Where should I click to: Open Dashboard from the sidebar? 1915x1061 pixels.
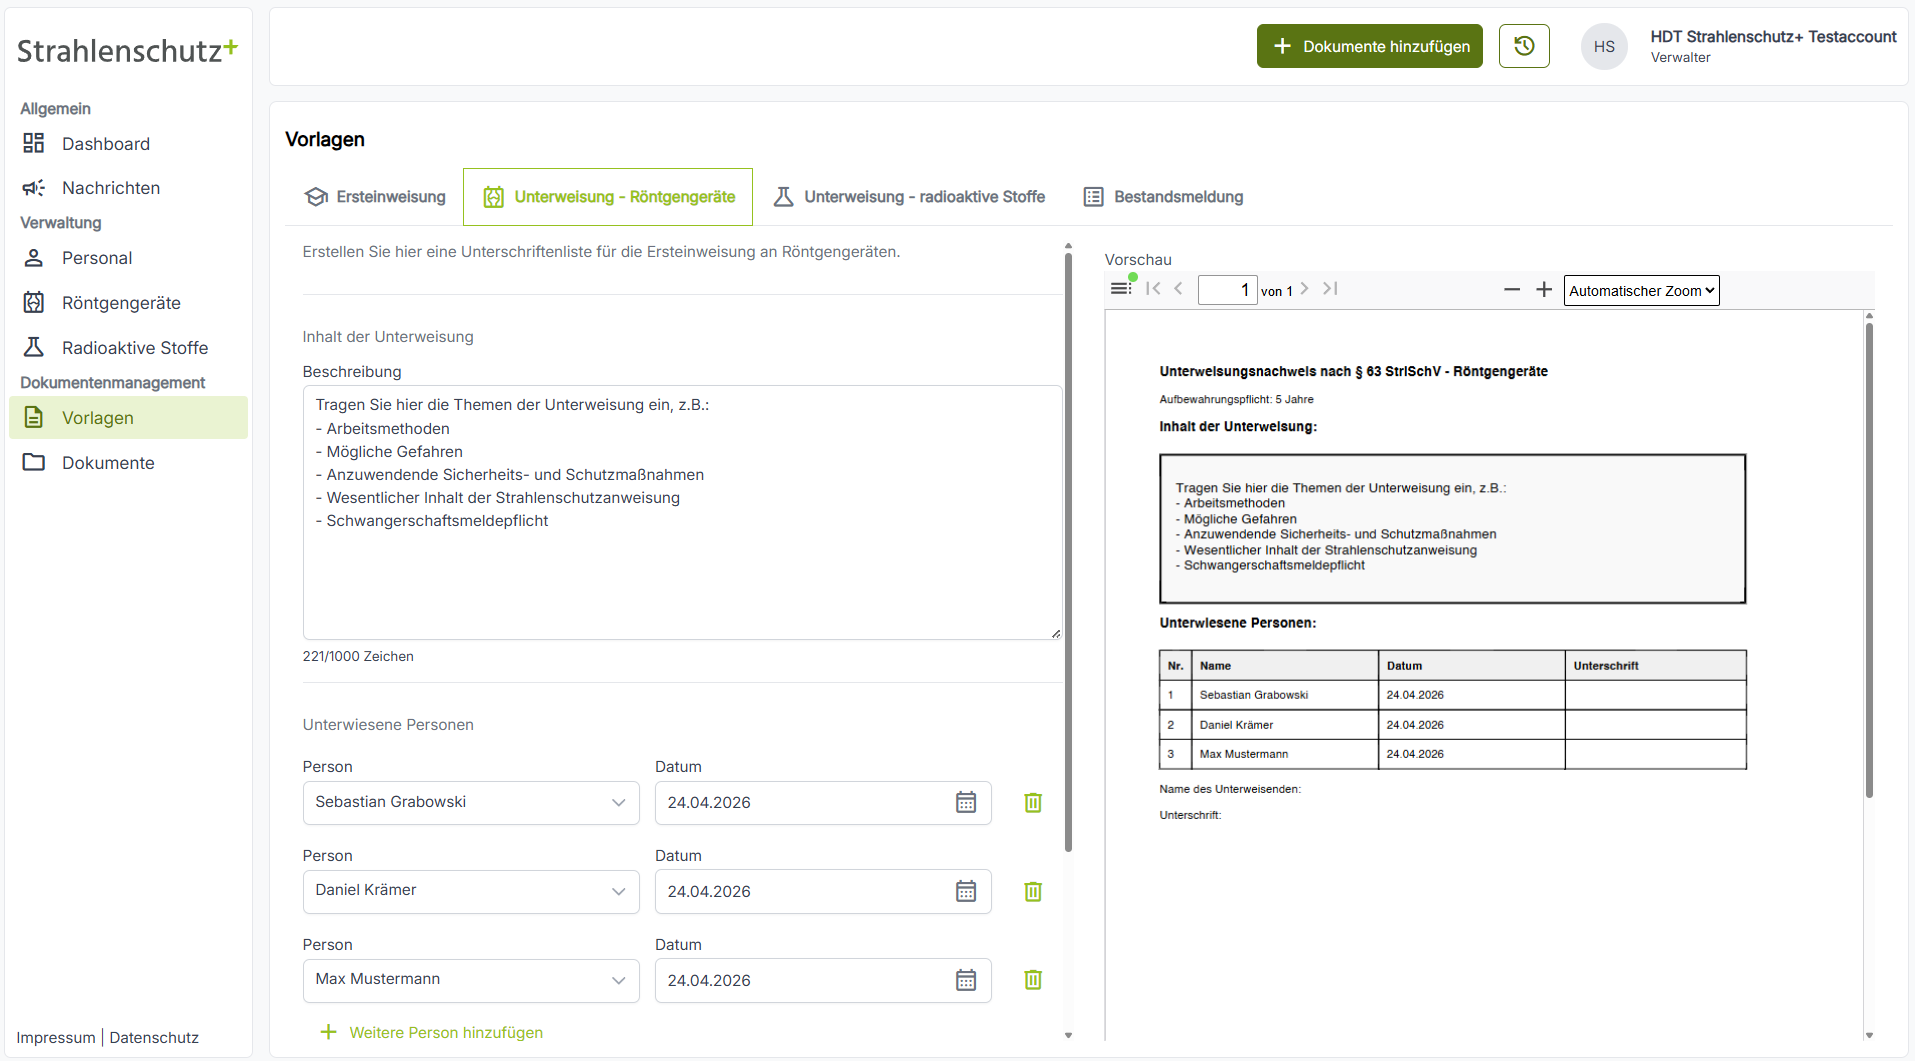click(128, 144)
